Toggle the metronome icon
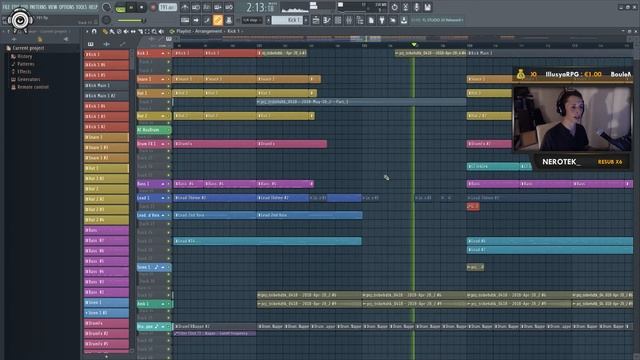Screen dimensions: 640x360 point(185,7)
